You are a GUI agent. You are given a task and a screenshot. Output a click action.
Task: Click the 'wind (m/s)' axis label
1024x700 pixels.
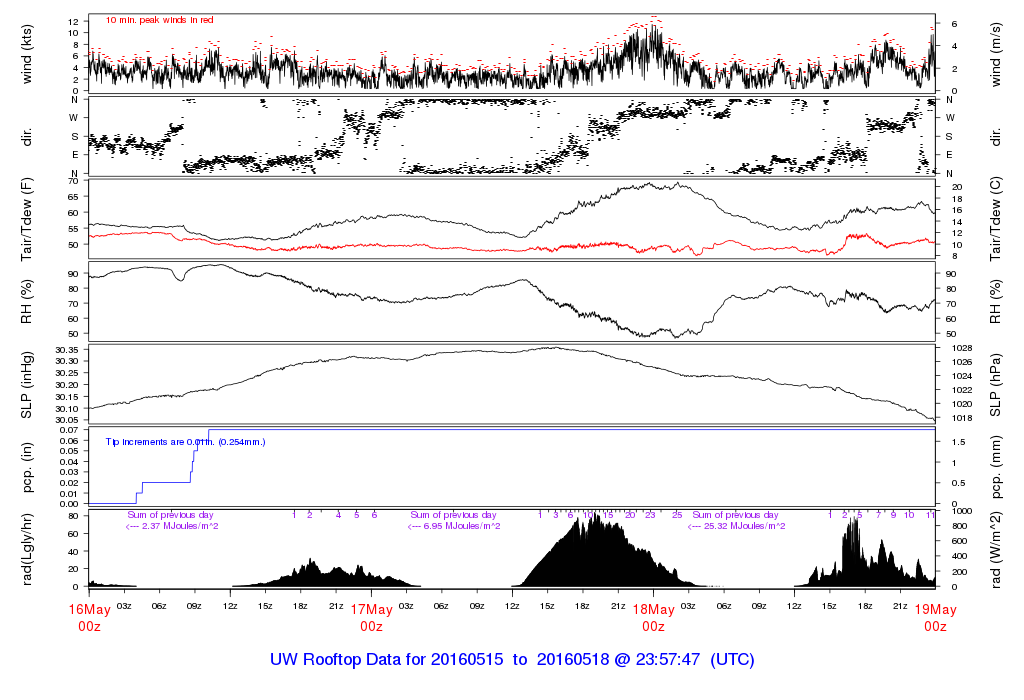click(x=995, y=54)
